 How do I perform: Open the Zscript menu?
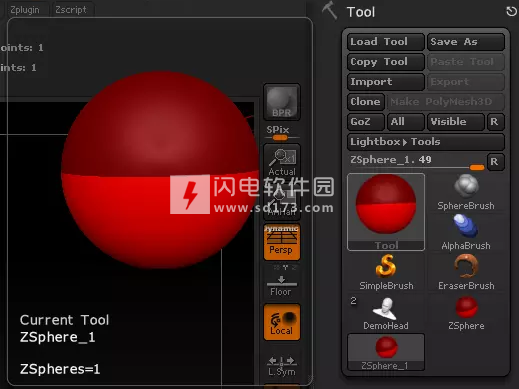71,10
